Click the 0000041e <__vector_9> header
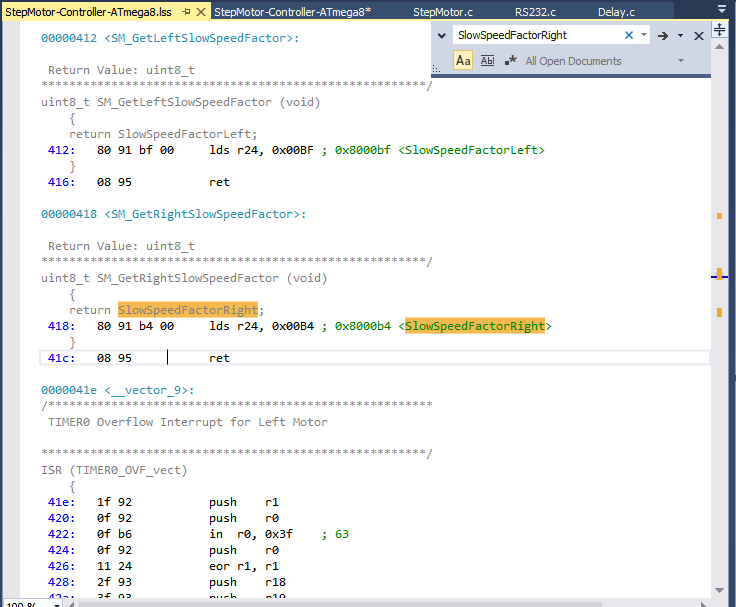This screenshot has width=736, height=607. coord(117,390)
